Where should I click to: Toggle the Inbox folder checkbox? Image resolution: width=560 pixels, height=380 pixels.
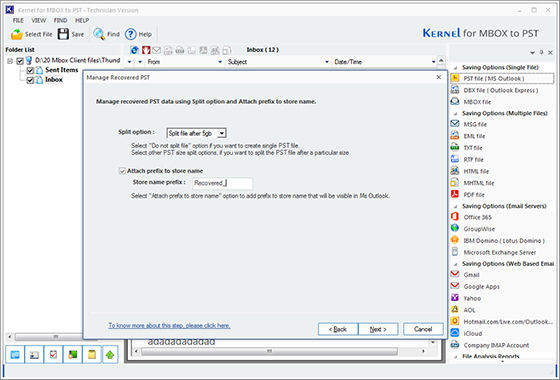click(30, 80)
